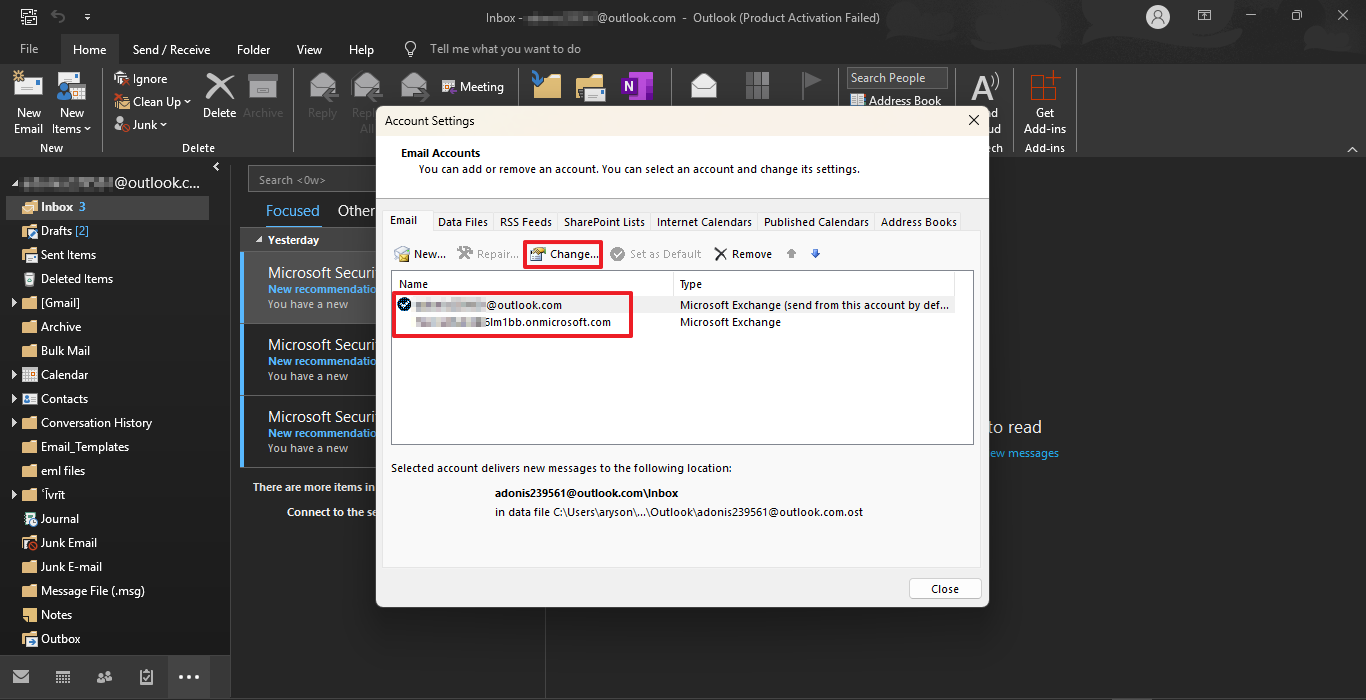
Task: Click the Follow Up flag icon
Action: tap(812, 86)
